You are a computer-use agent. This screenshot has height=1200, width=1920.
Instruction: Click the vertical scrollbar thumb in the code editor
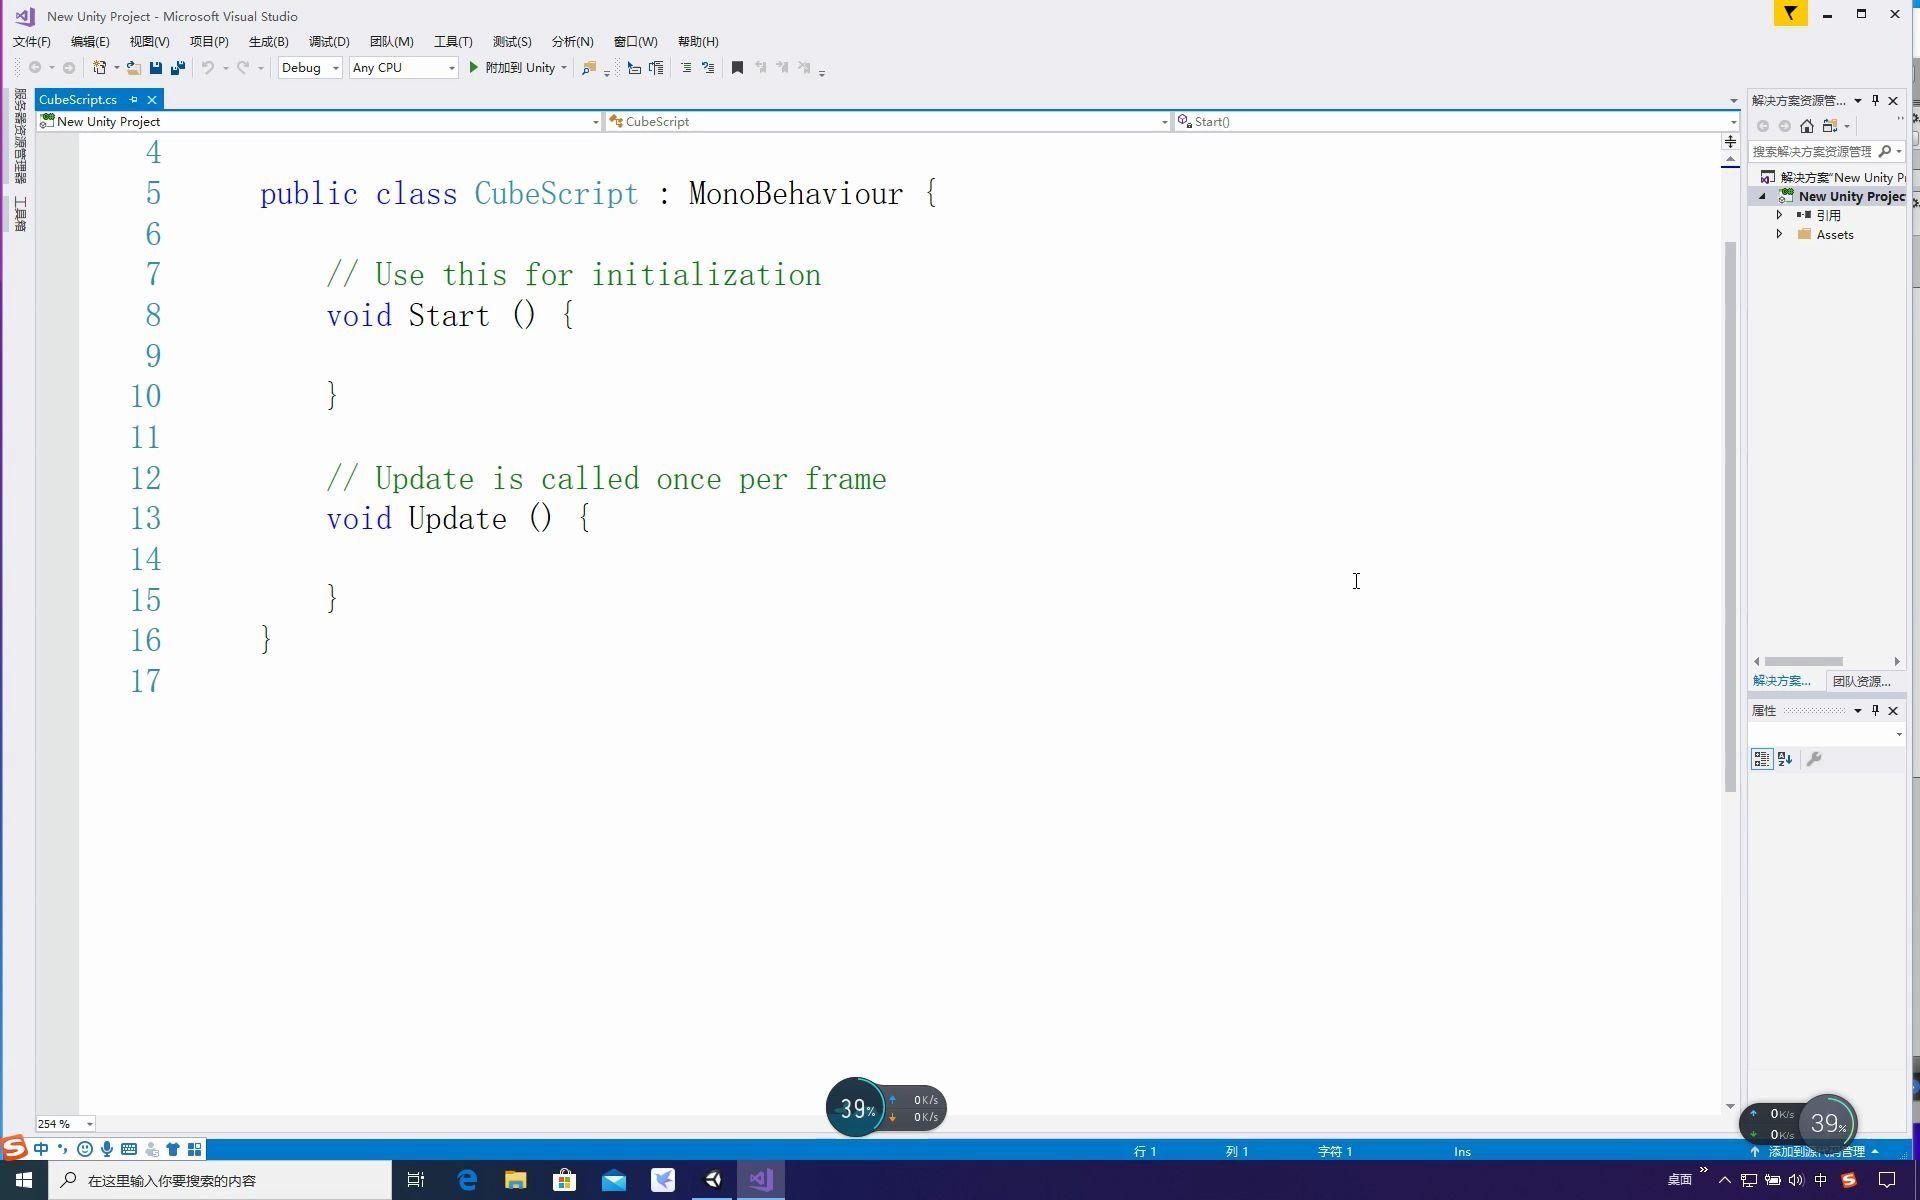(x=1730, y=517)
